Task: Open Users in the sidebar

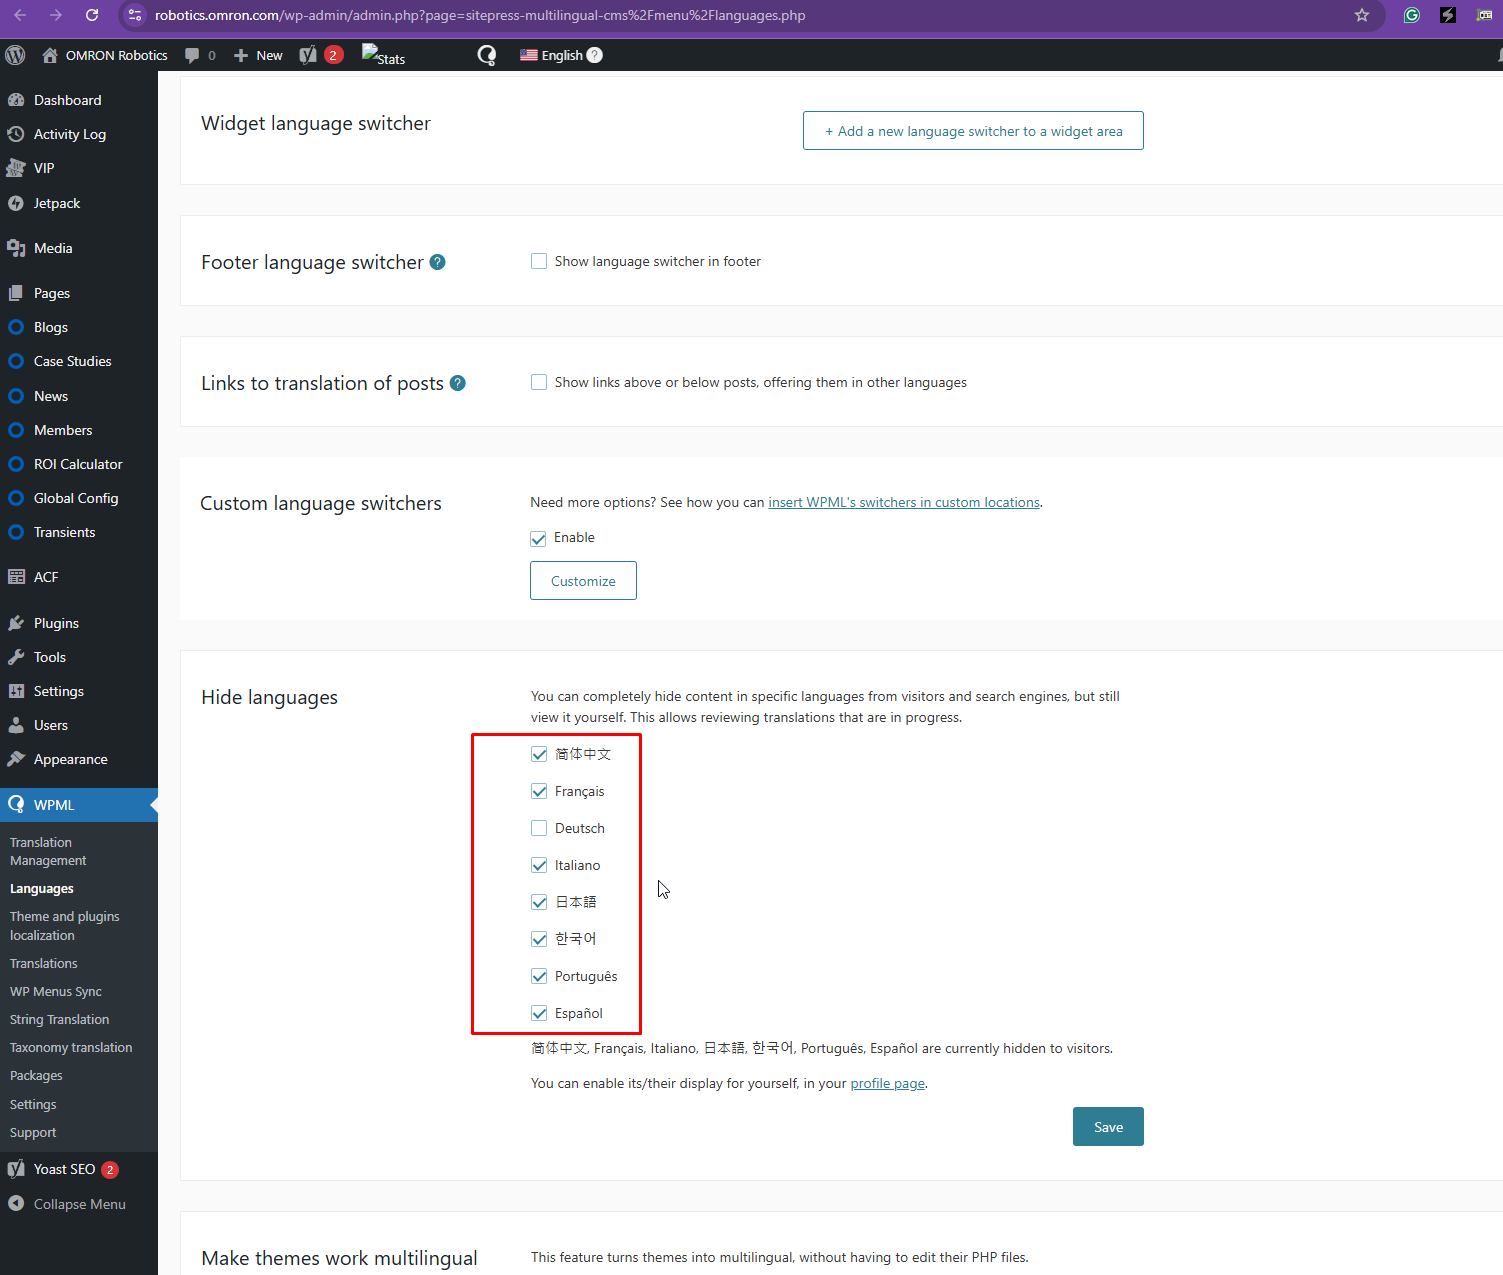Action: coord(79,725)
